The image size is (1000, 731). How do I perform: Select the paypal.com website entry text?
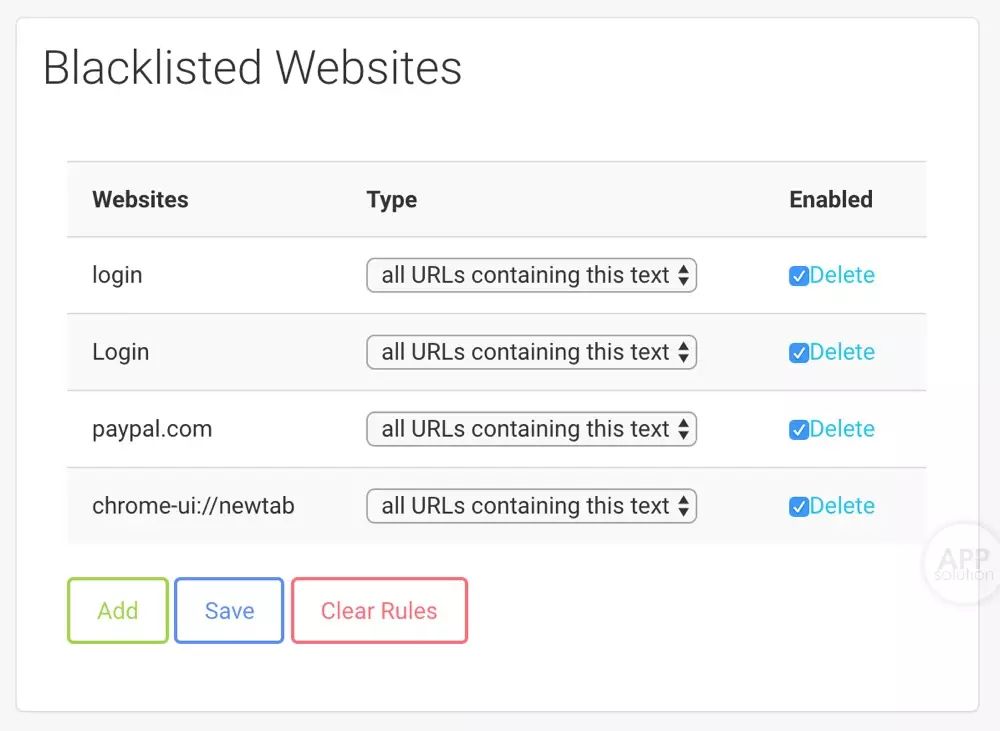click(x=152, y=429)
